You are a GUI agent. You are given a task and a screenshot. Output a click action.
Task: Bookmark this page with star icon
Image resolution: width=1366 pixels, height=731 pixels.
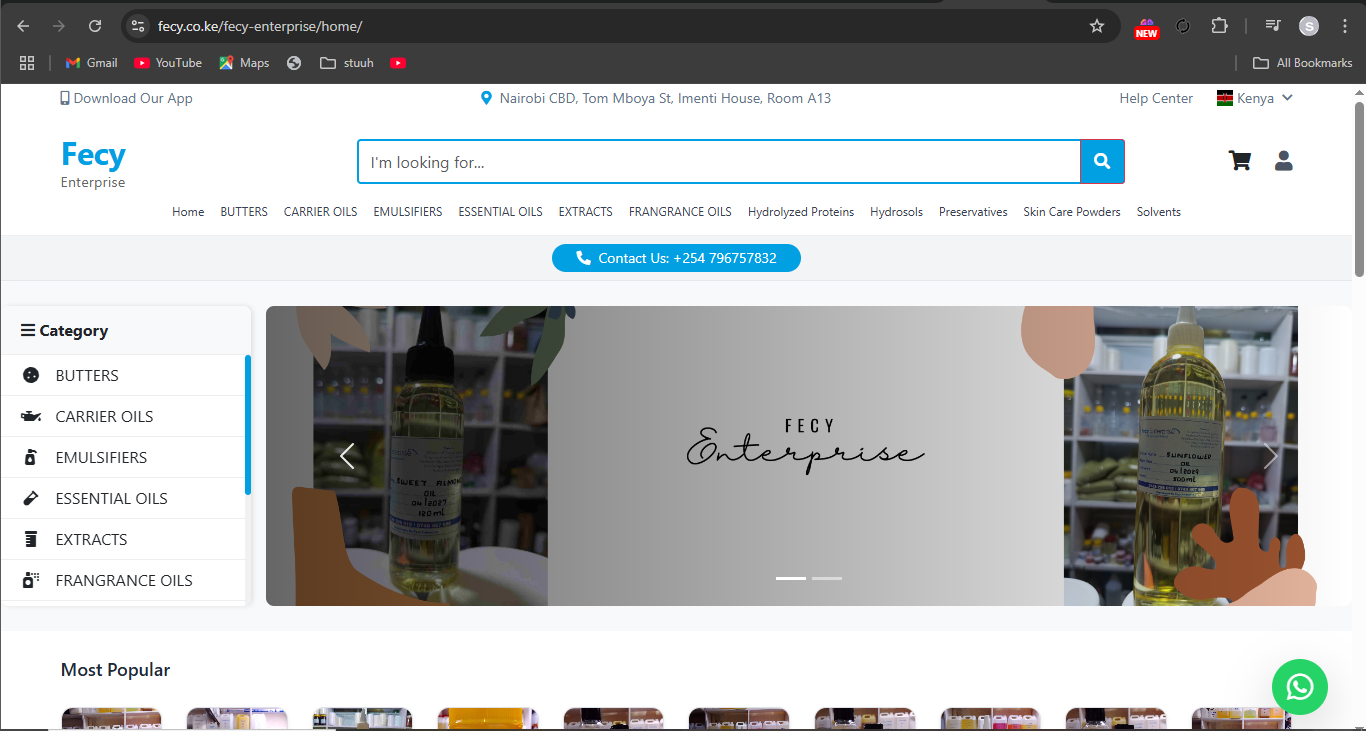tap(1097, 26)
